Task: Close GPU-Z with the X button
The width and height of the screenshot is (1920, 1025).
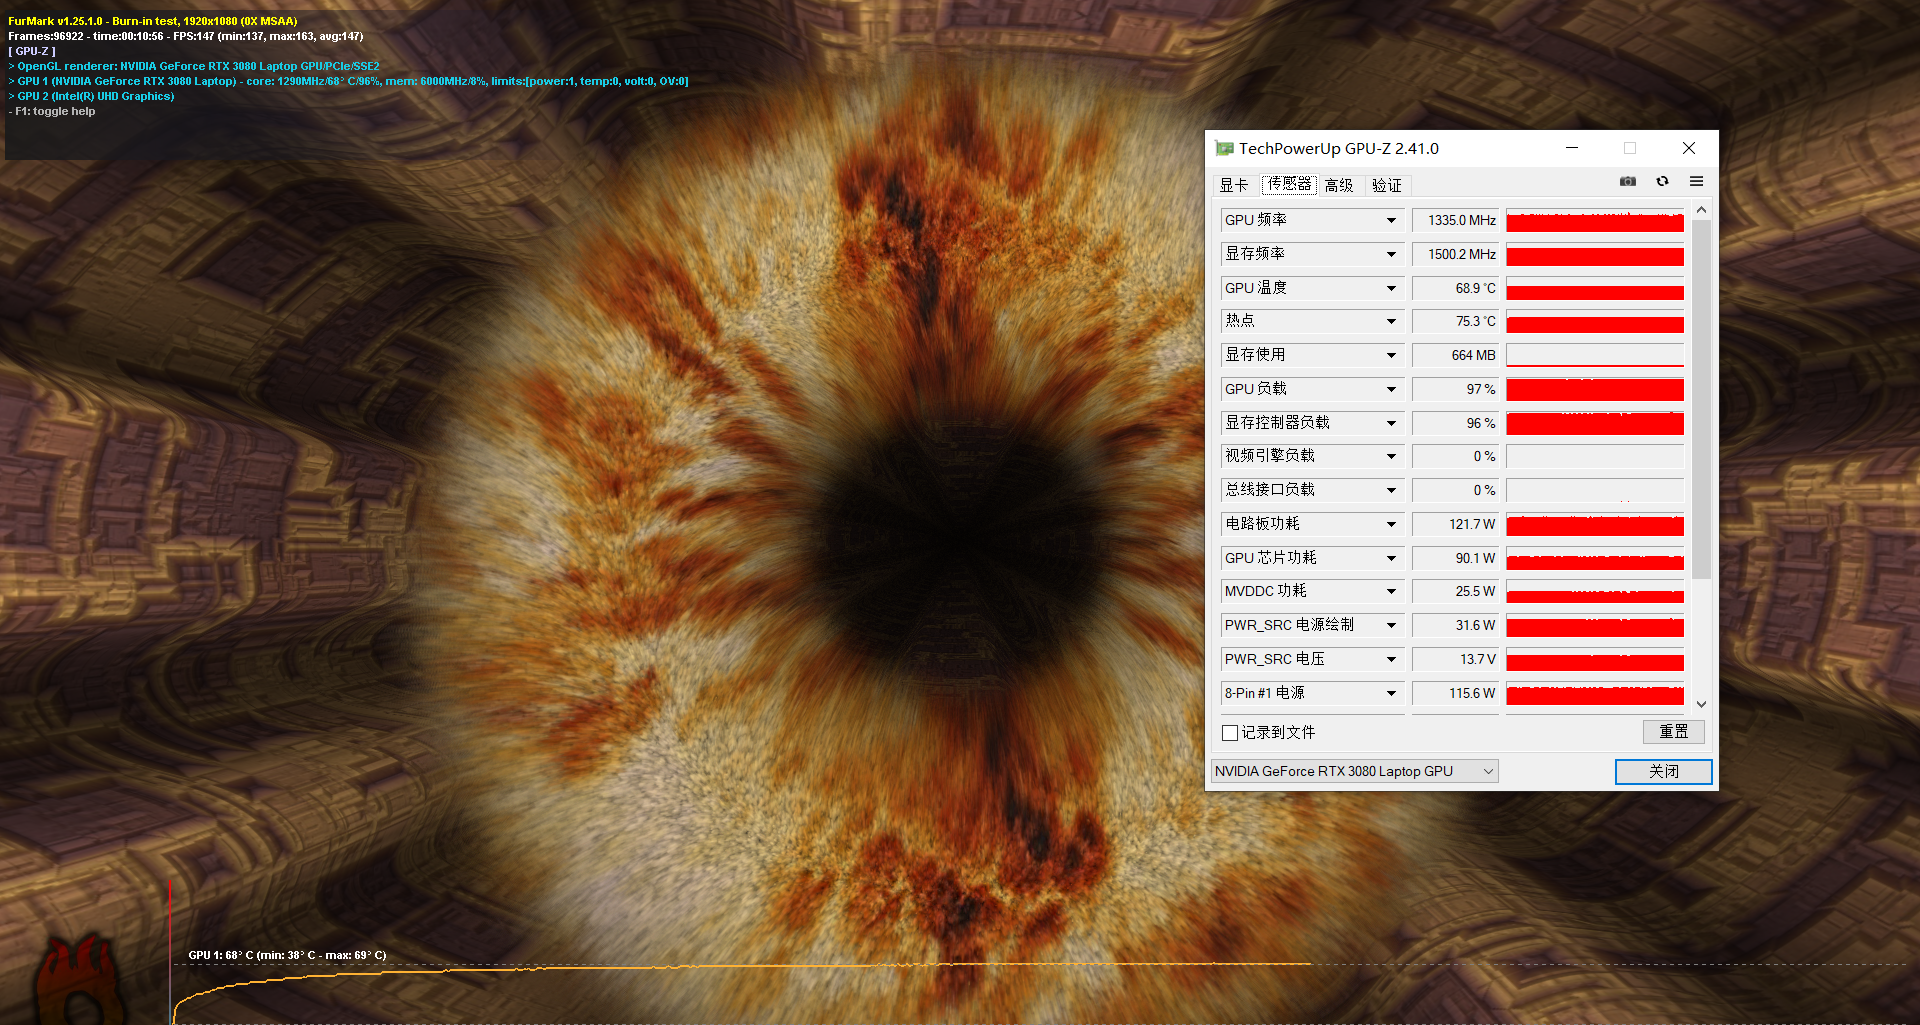Action: tap(1689, 148)
